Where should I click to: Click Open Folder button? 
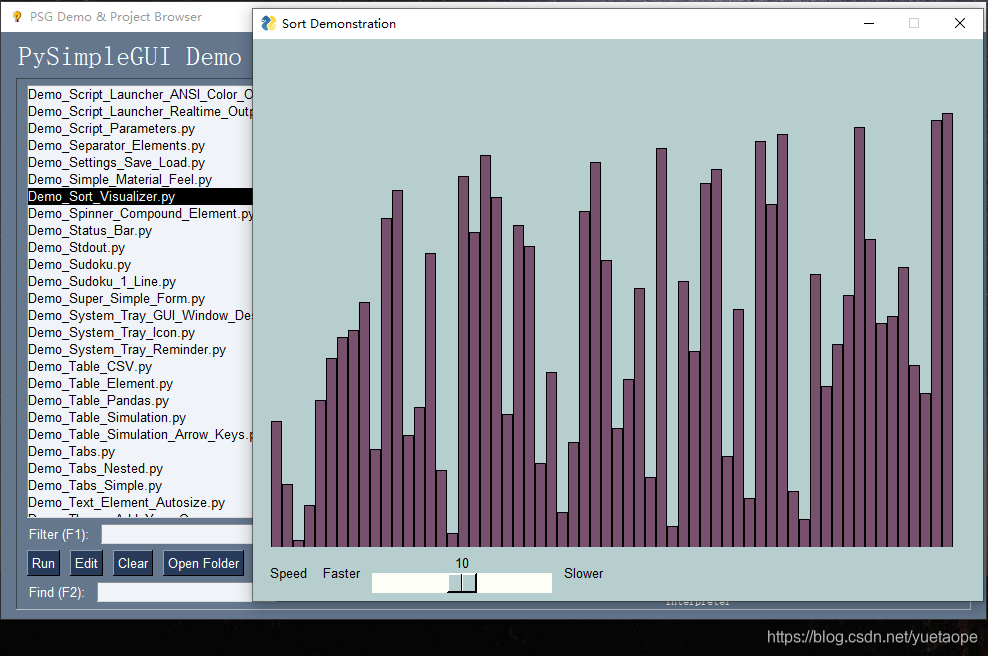[x=204, y=563]
